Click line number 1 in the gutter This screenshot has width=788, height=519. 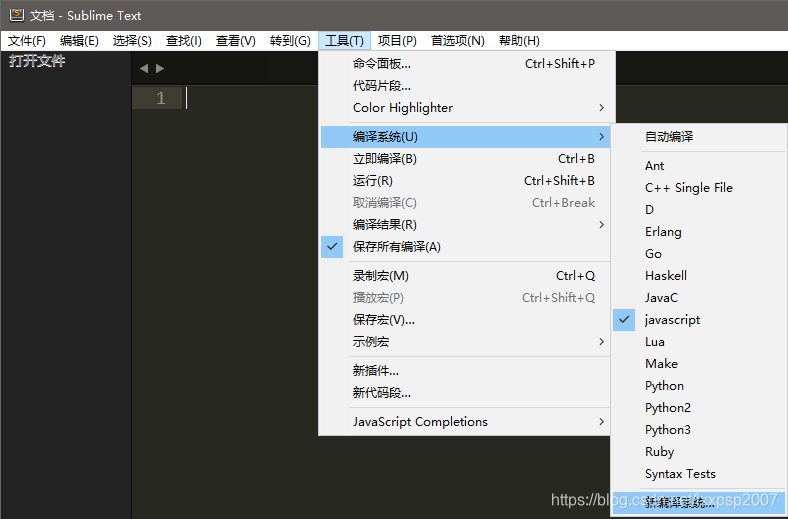[160, 98]
